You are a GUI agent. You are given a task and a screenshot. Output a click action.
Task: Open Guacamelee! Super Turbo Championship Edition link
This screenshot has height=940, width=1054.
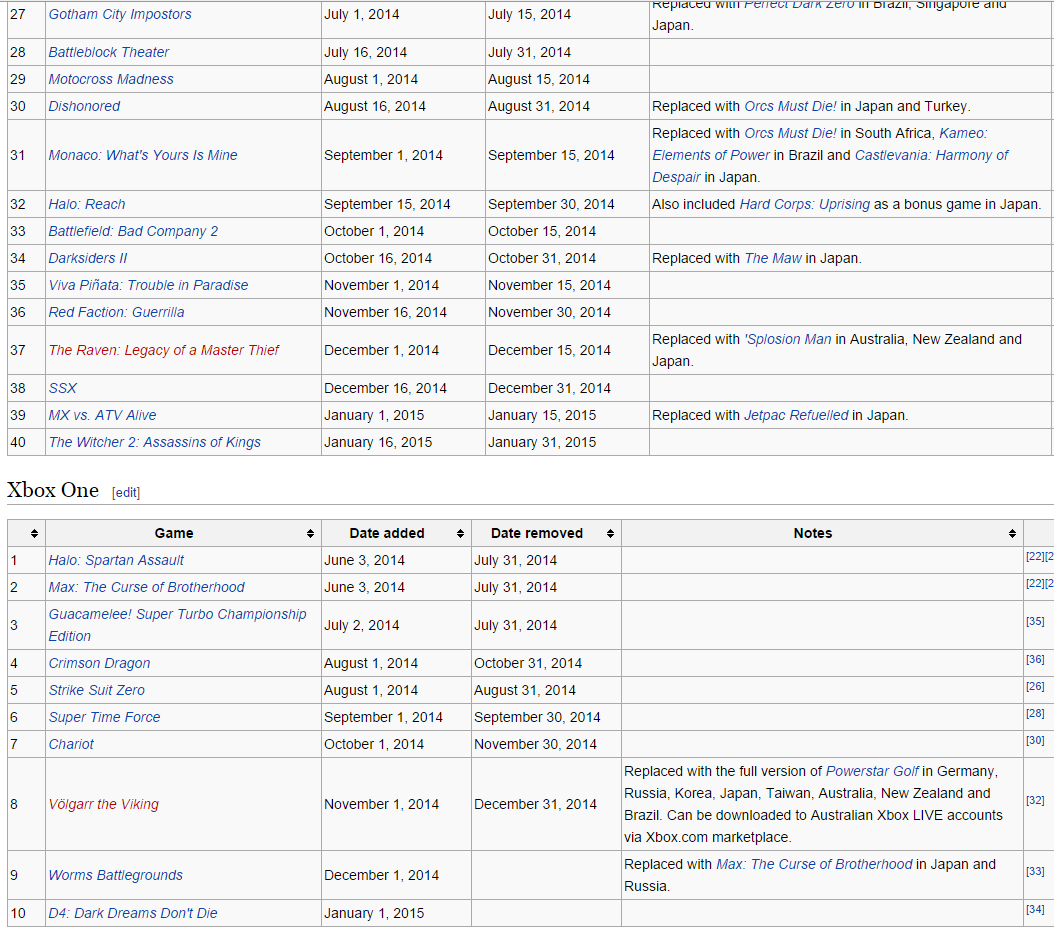(177, 625)
